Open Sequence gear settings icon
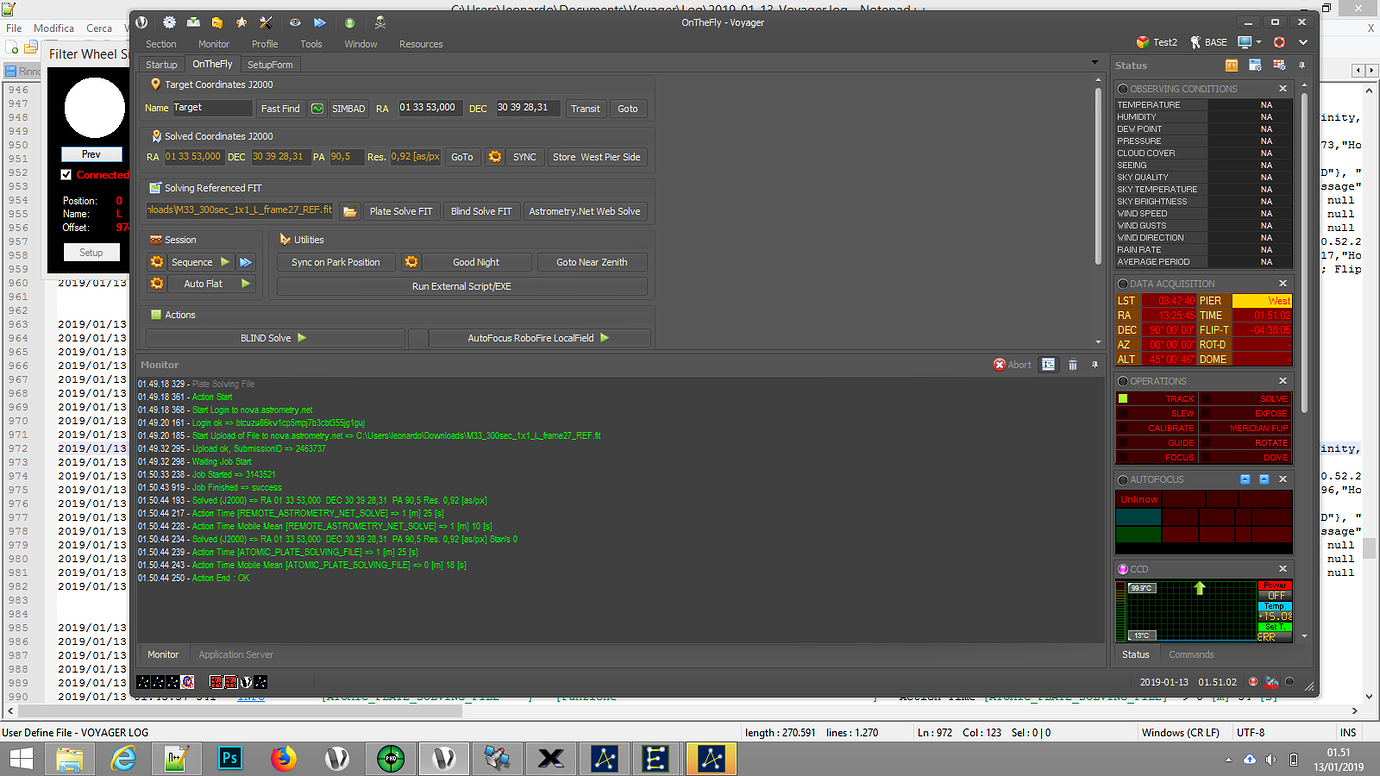Viewport: 1380px width, 776px height. (x=157, y=262)
